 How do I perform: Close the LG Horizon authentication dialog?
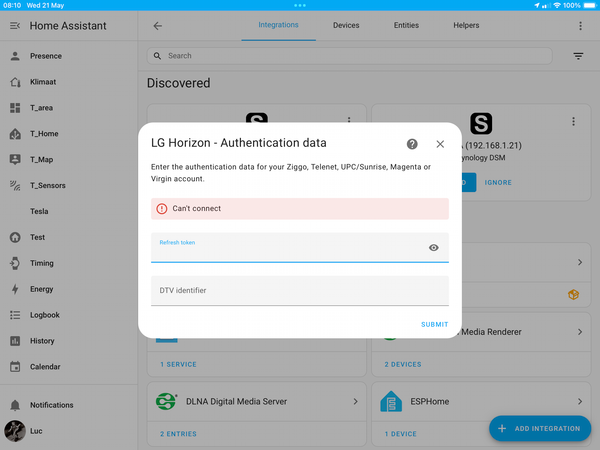(440, 144)
